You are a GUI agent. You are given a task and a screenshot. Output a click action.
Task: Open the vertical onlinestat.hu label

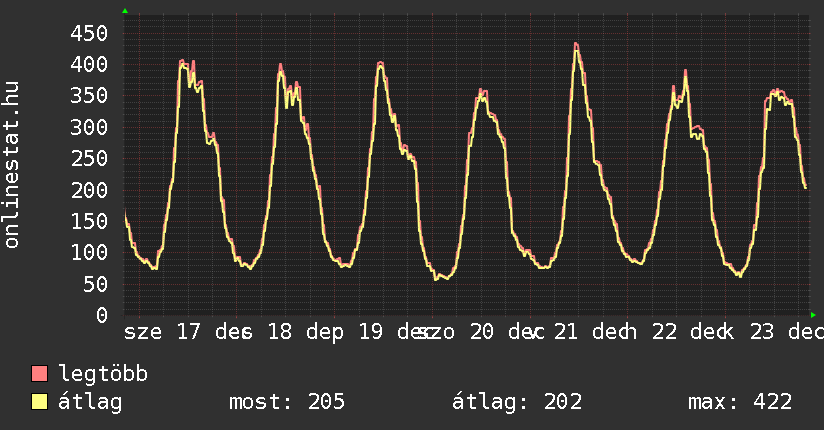pyautogui.click(x=13, y=165)
